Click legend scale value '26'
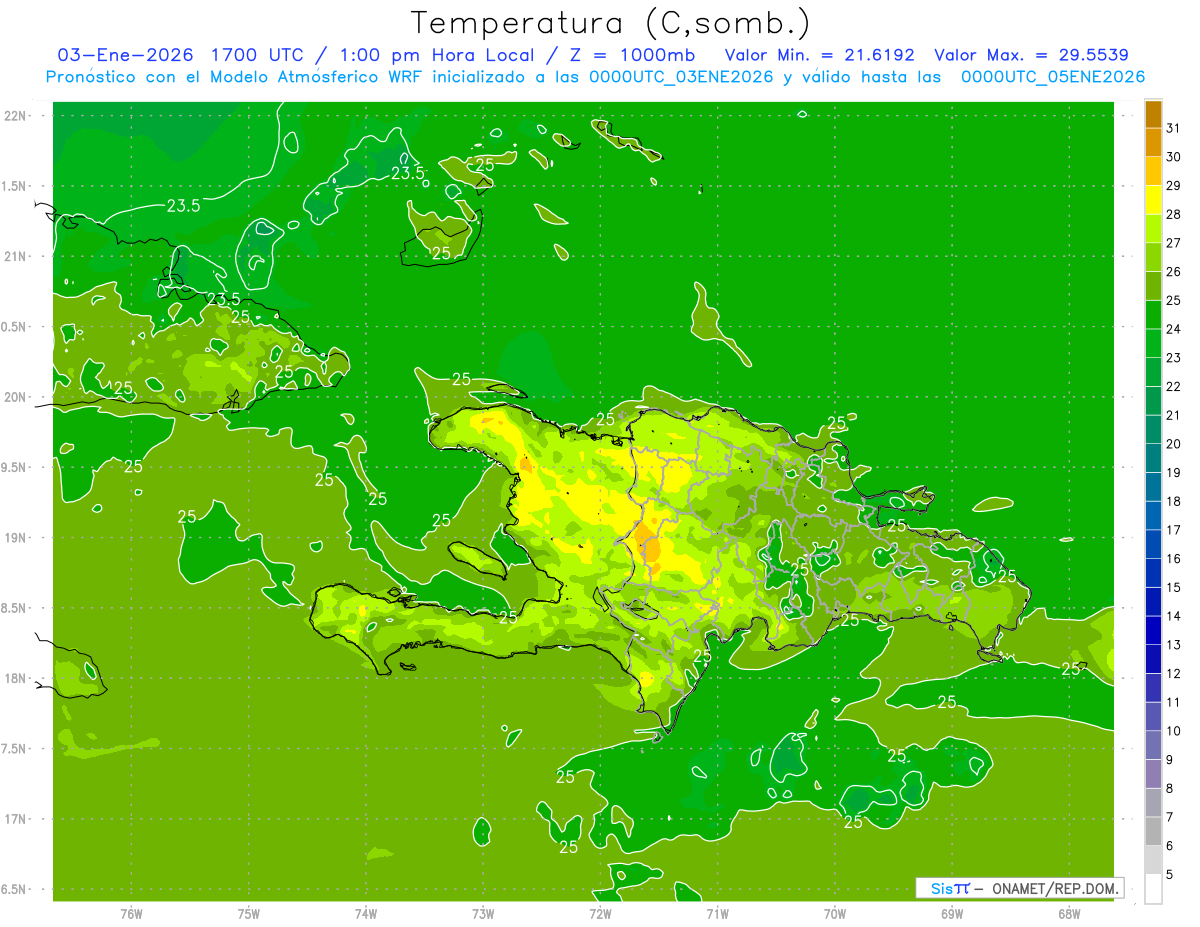The width and height of the screenshot is (1200, 927). (x=1173, y=272)
